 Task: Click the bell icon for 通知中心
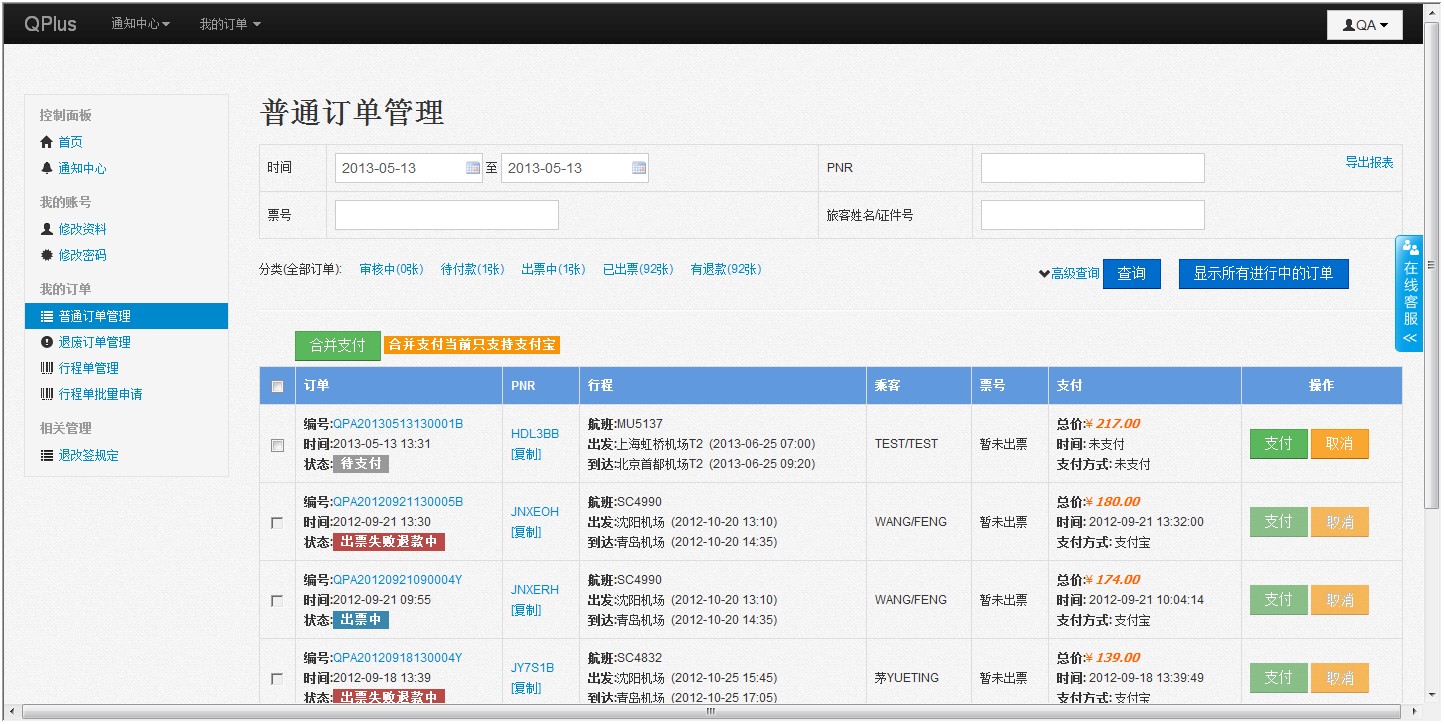pos(47,168)
